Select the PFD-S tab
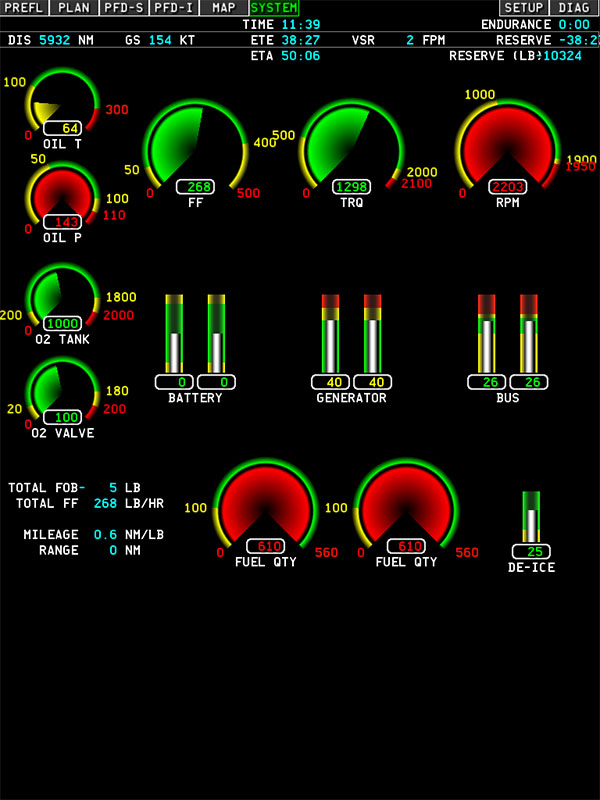The image size is (600, 800). (x=124, y=8)
